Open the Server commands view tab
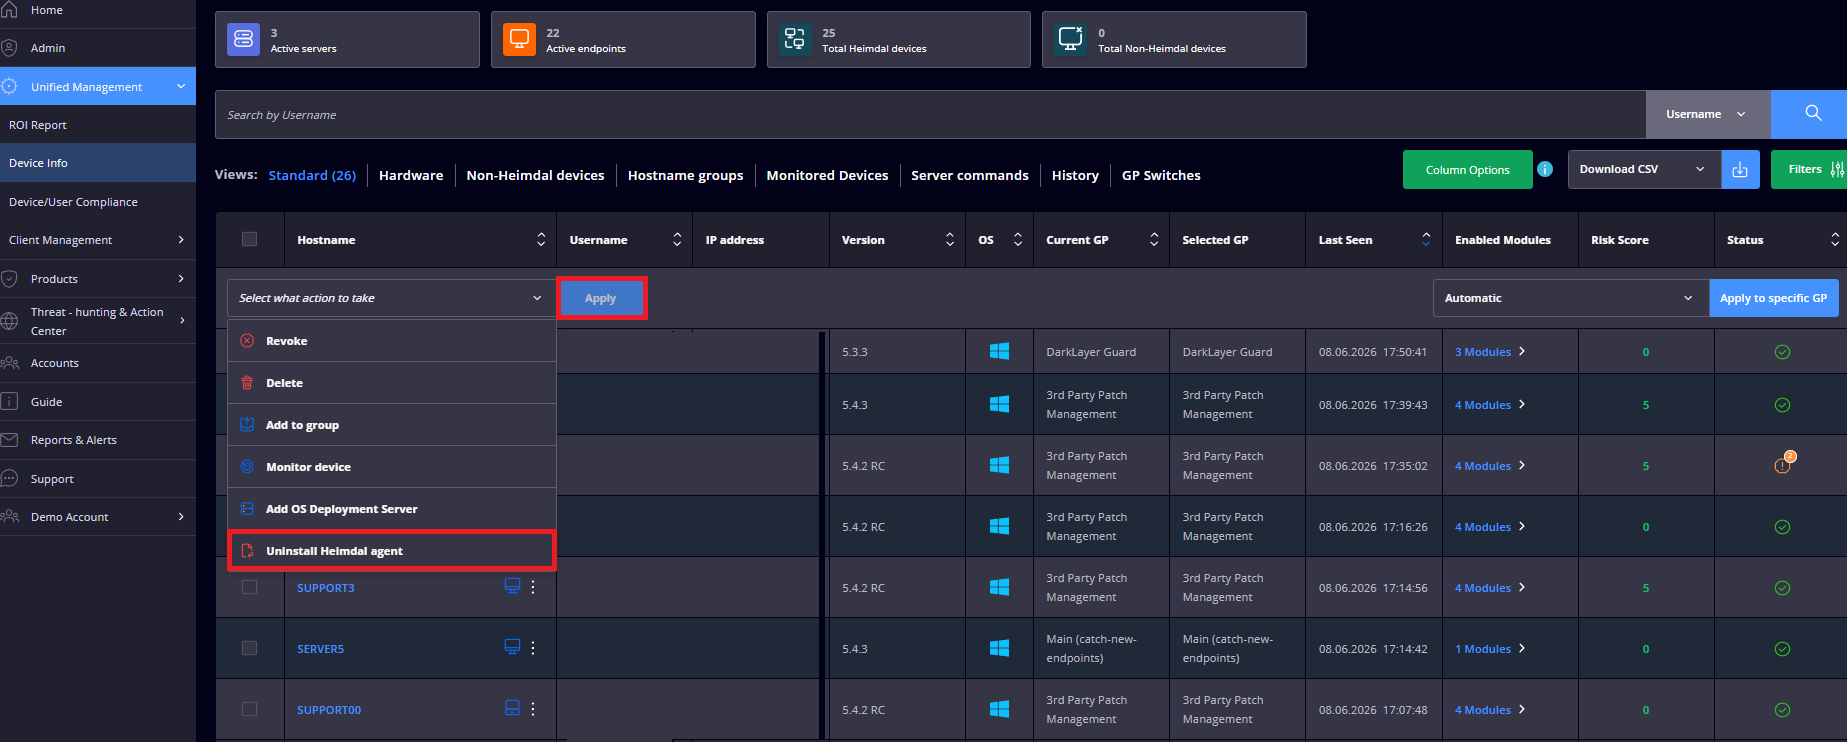The image size is (1847, 742). click(970, 175)
